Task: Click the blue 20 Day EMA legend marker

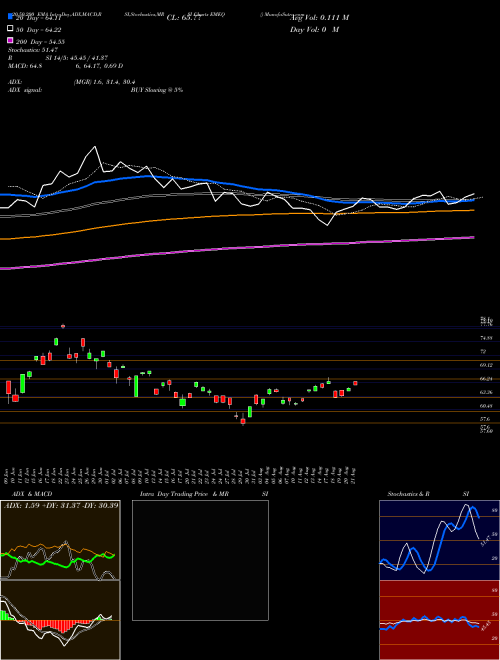Action: pyautogui.click(x=11, y=17)
